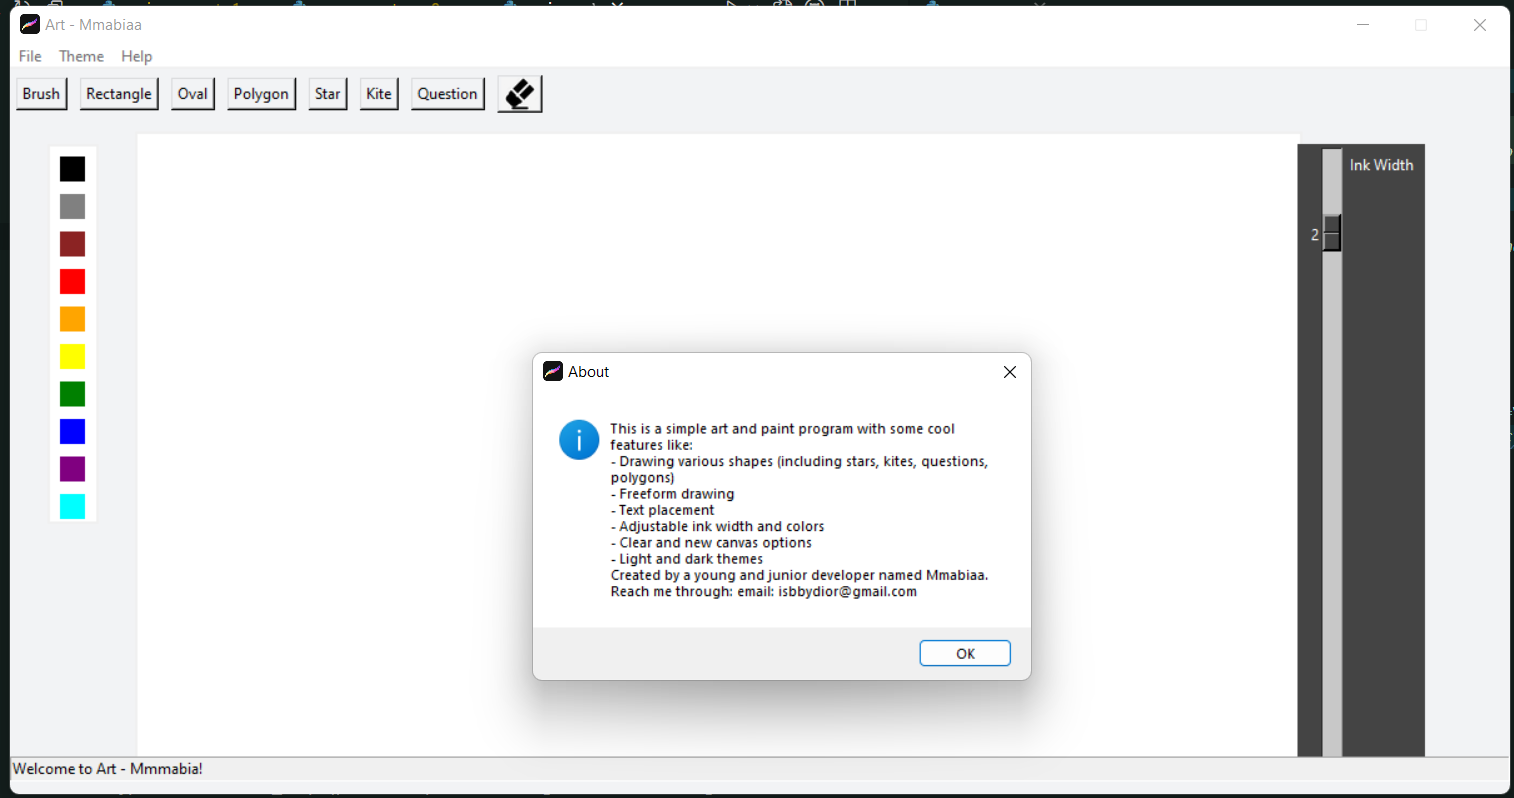The height and width of the screenshot is (798, 1514).
Task: Click the Ink Width label
Action: tap(1381, 165)
